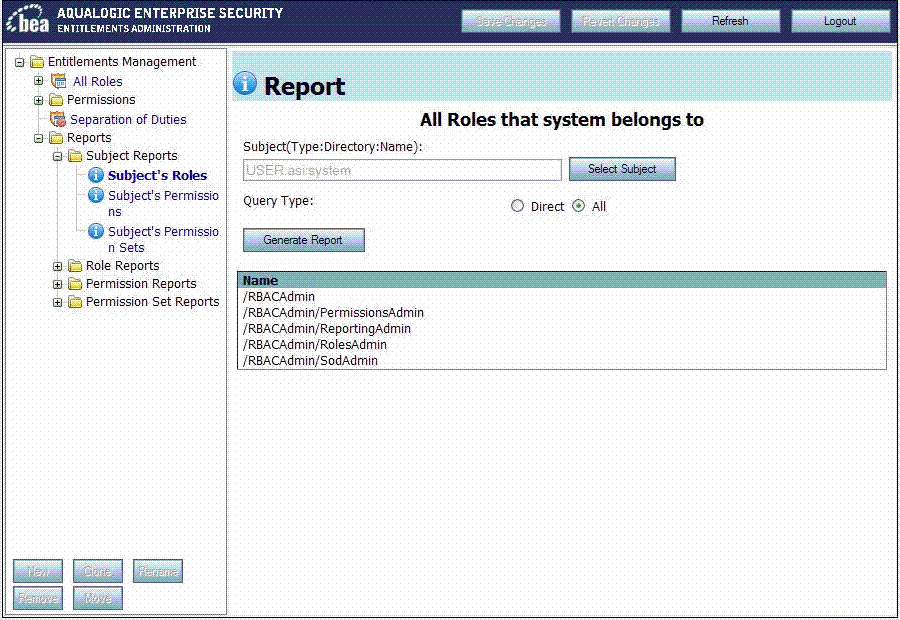Select the /RBACAdmin/PermissionsAdmin row
Image resolution: width=900 pixels, height=620 pixels.
point(562,313)
